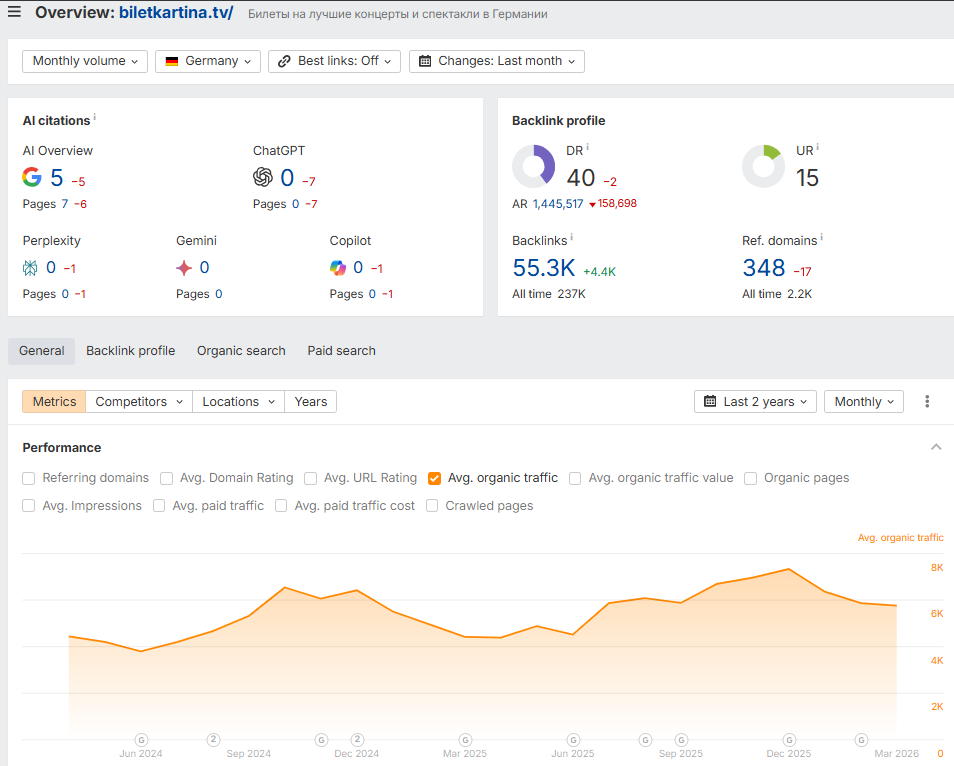
Task: Click the Gemini star icon
Action: pyautogui.click(x=184, y=268)
